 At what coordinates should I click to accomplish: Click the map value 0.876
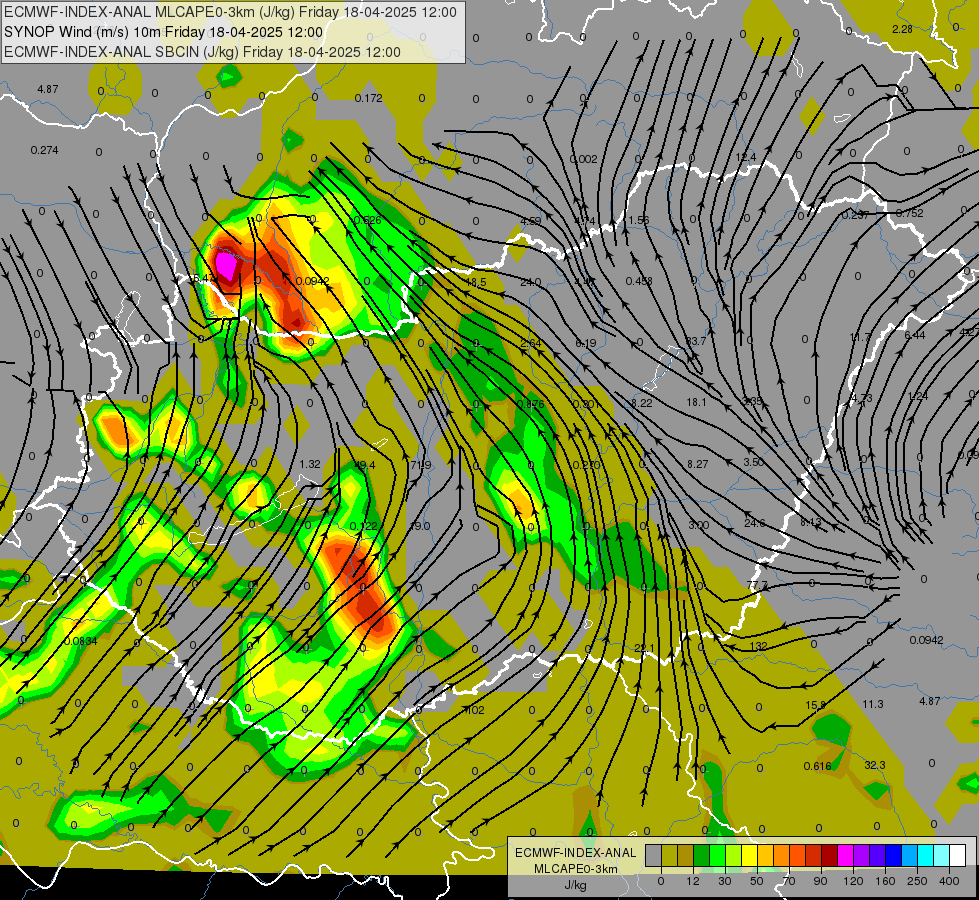click(530, 404)
